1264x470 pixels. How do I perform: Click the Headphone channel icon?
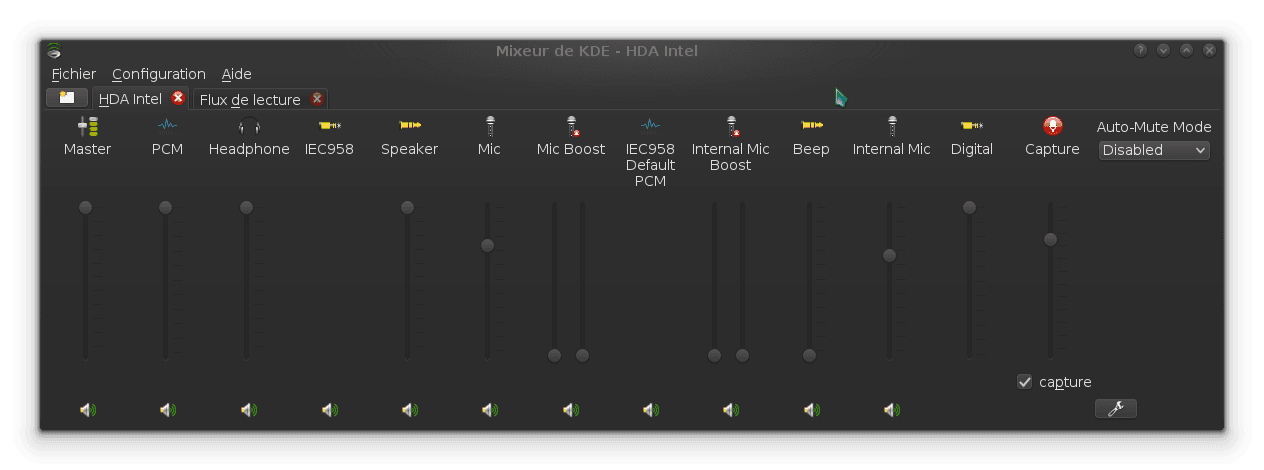click(249, 126)
